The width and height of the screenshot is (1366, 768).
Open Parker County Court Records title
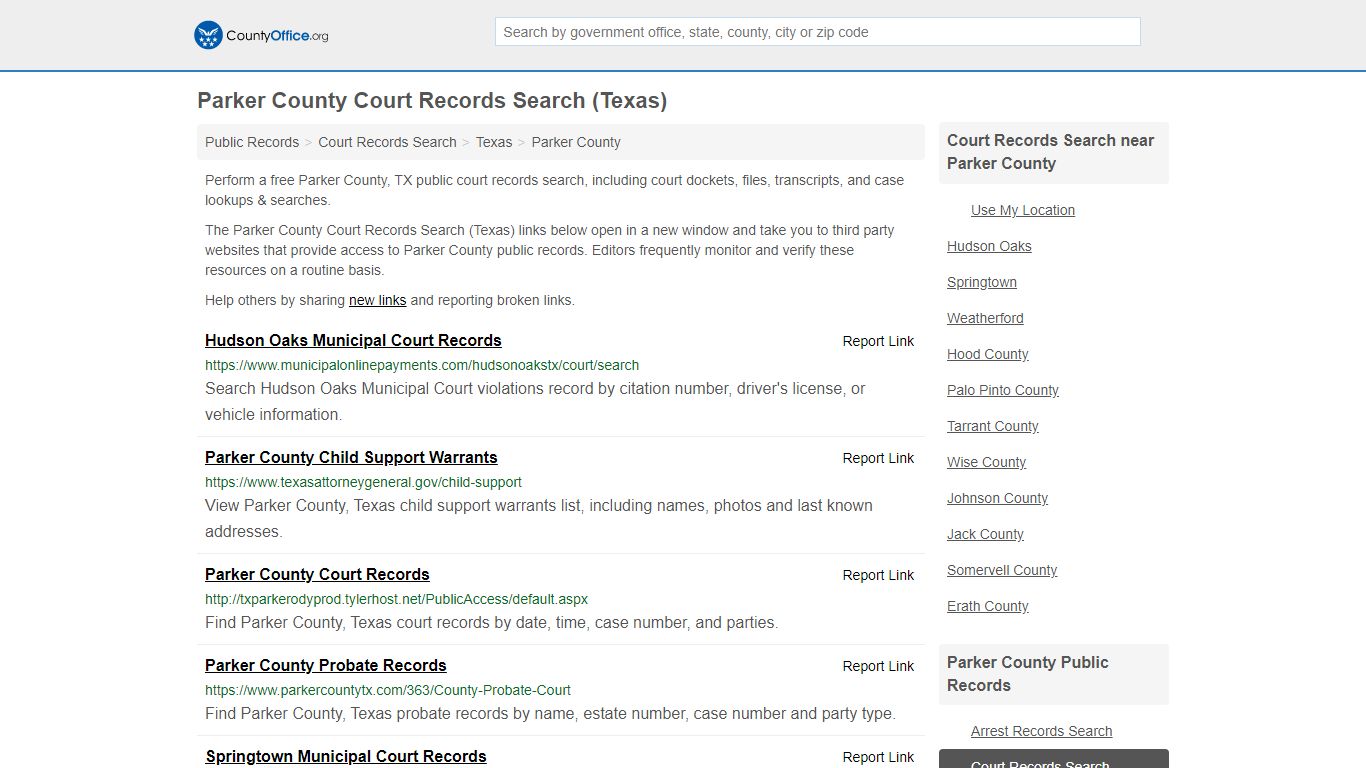coord(317,574)
